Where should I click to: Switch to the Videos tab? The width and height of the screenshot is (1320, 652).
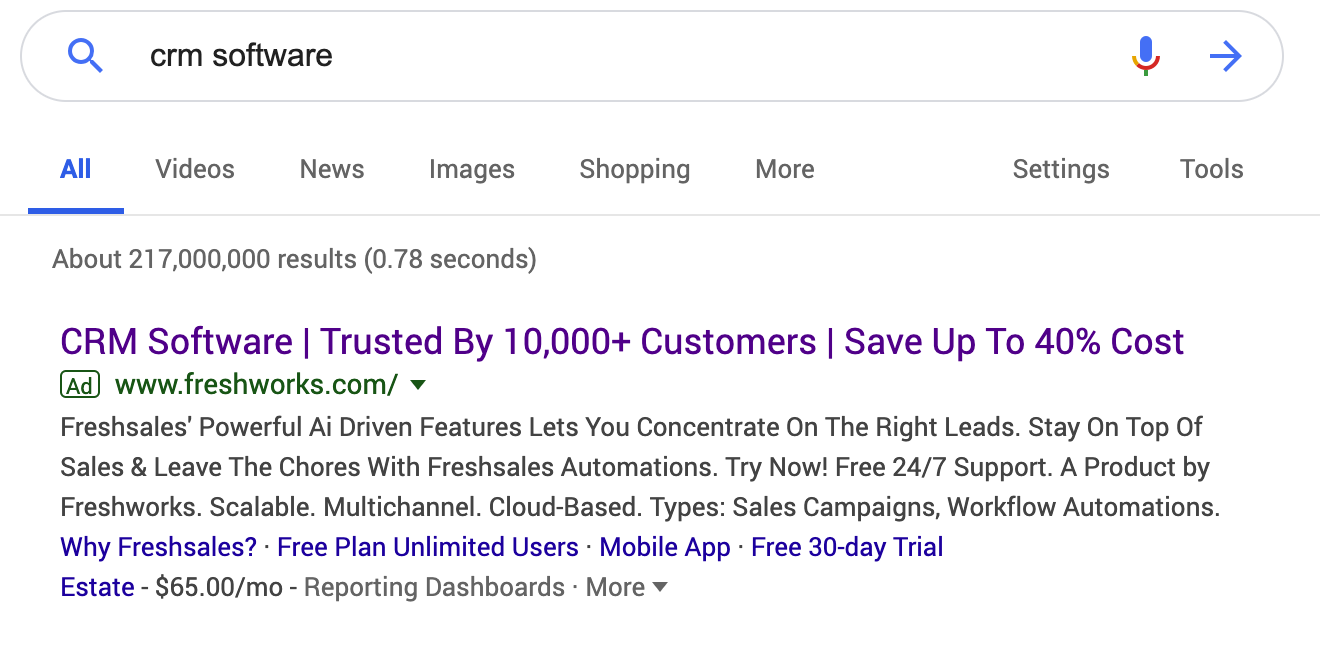[x=195, y=170]
